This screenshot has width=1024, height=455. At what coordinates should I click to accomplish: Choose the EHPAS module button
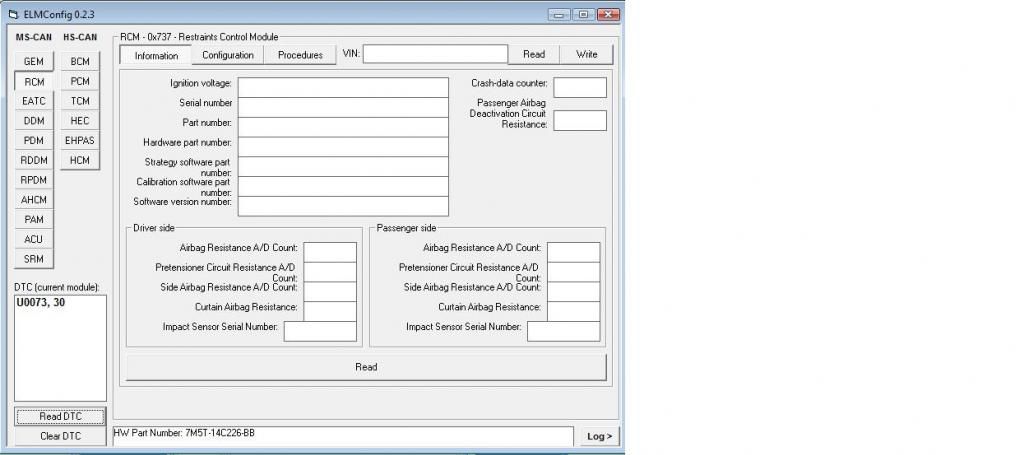(x=80, y=141)
